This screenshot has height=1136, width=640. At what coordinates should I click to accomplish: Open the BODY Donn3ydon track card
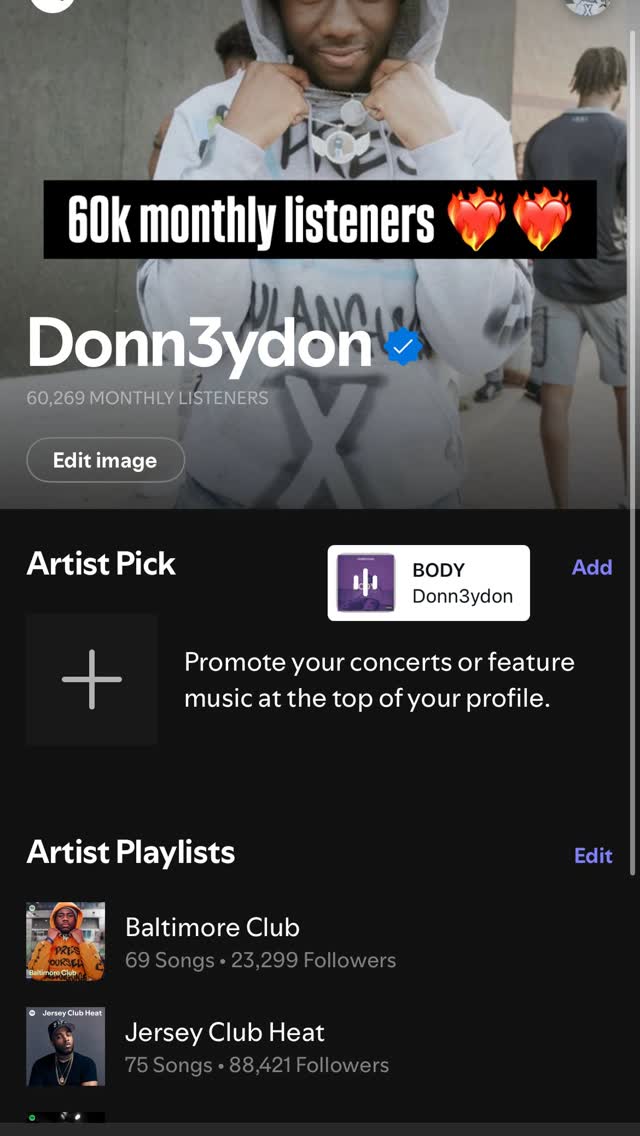coord(428,583)
